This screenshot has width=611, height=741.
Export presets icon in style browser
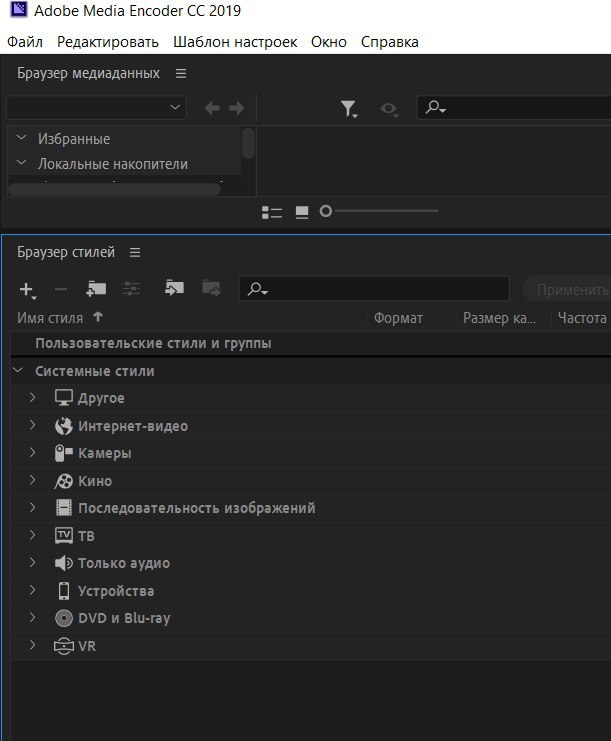(211, 287)
